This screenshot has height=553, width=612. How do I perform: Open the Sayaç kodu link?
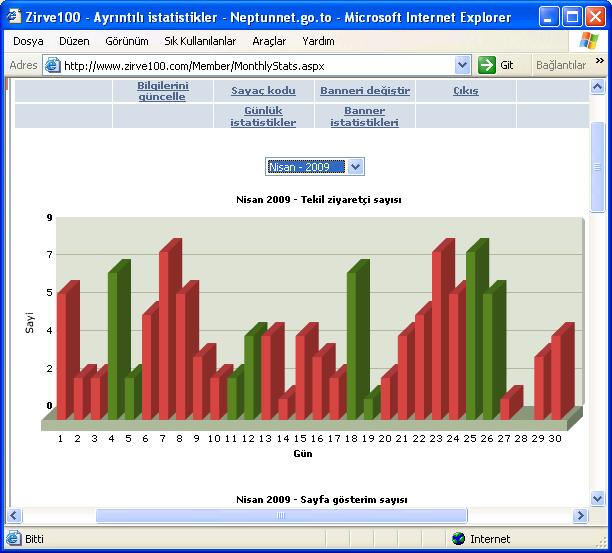point(263,91)
